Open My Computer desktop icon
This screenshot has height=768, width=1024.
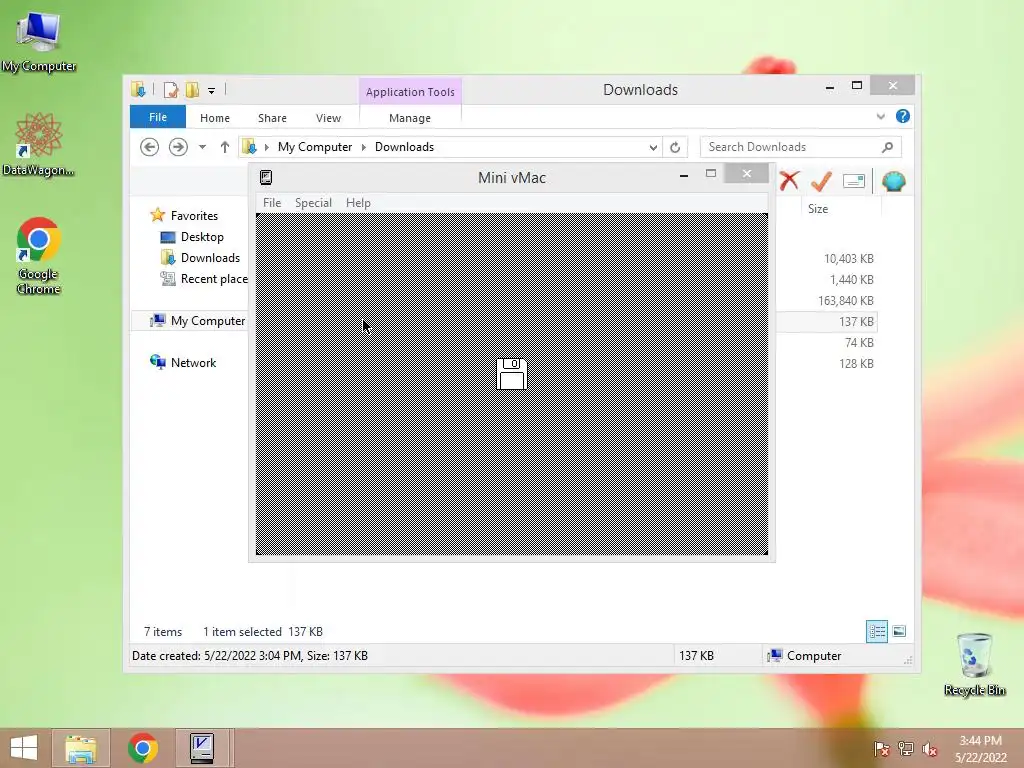(39, 42)
